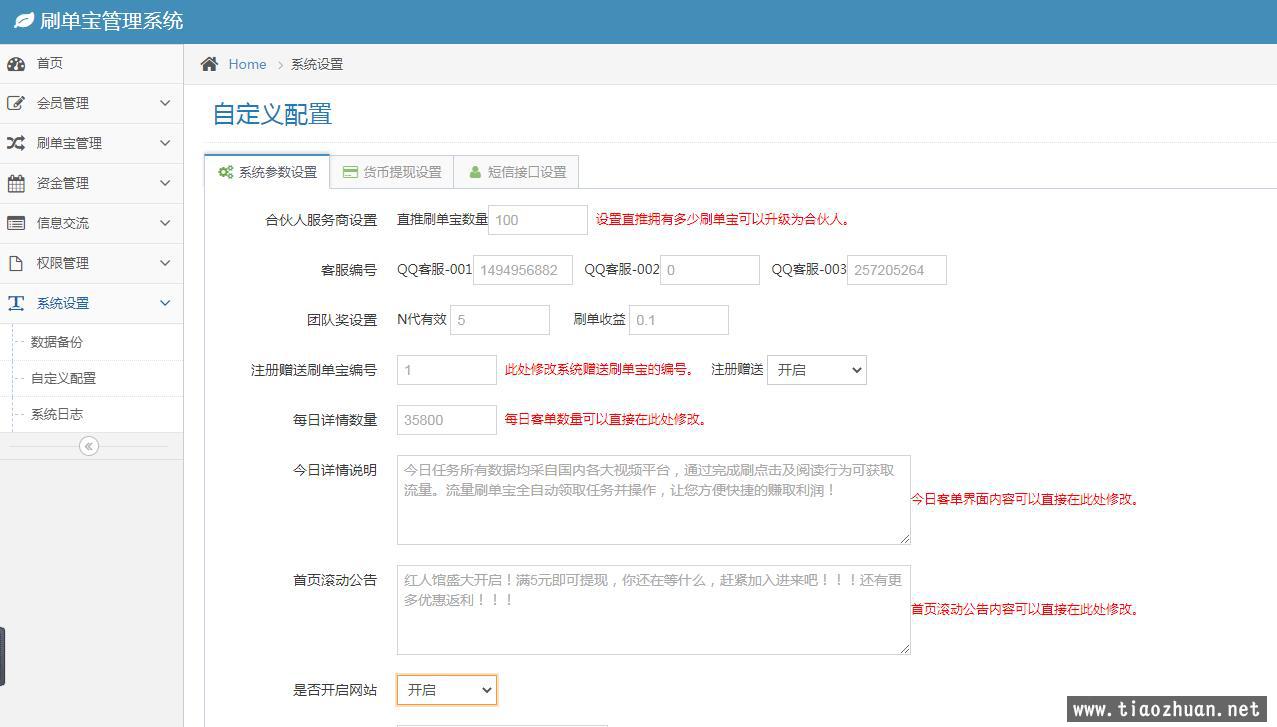Select the 系统参数设置 tab
Viewport: 1277px width, 727px height.
267,172
